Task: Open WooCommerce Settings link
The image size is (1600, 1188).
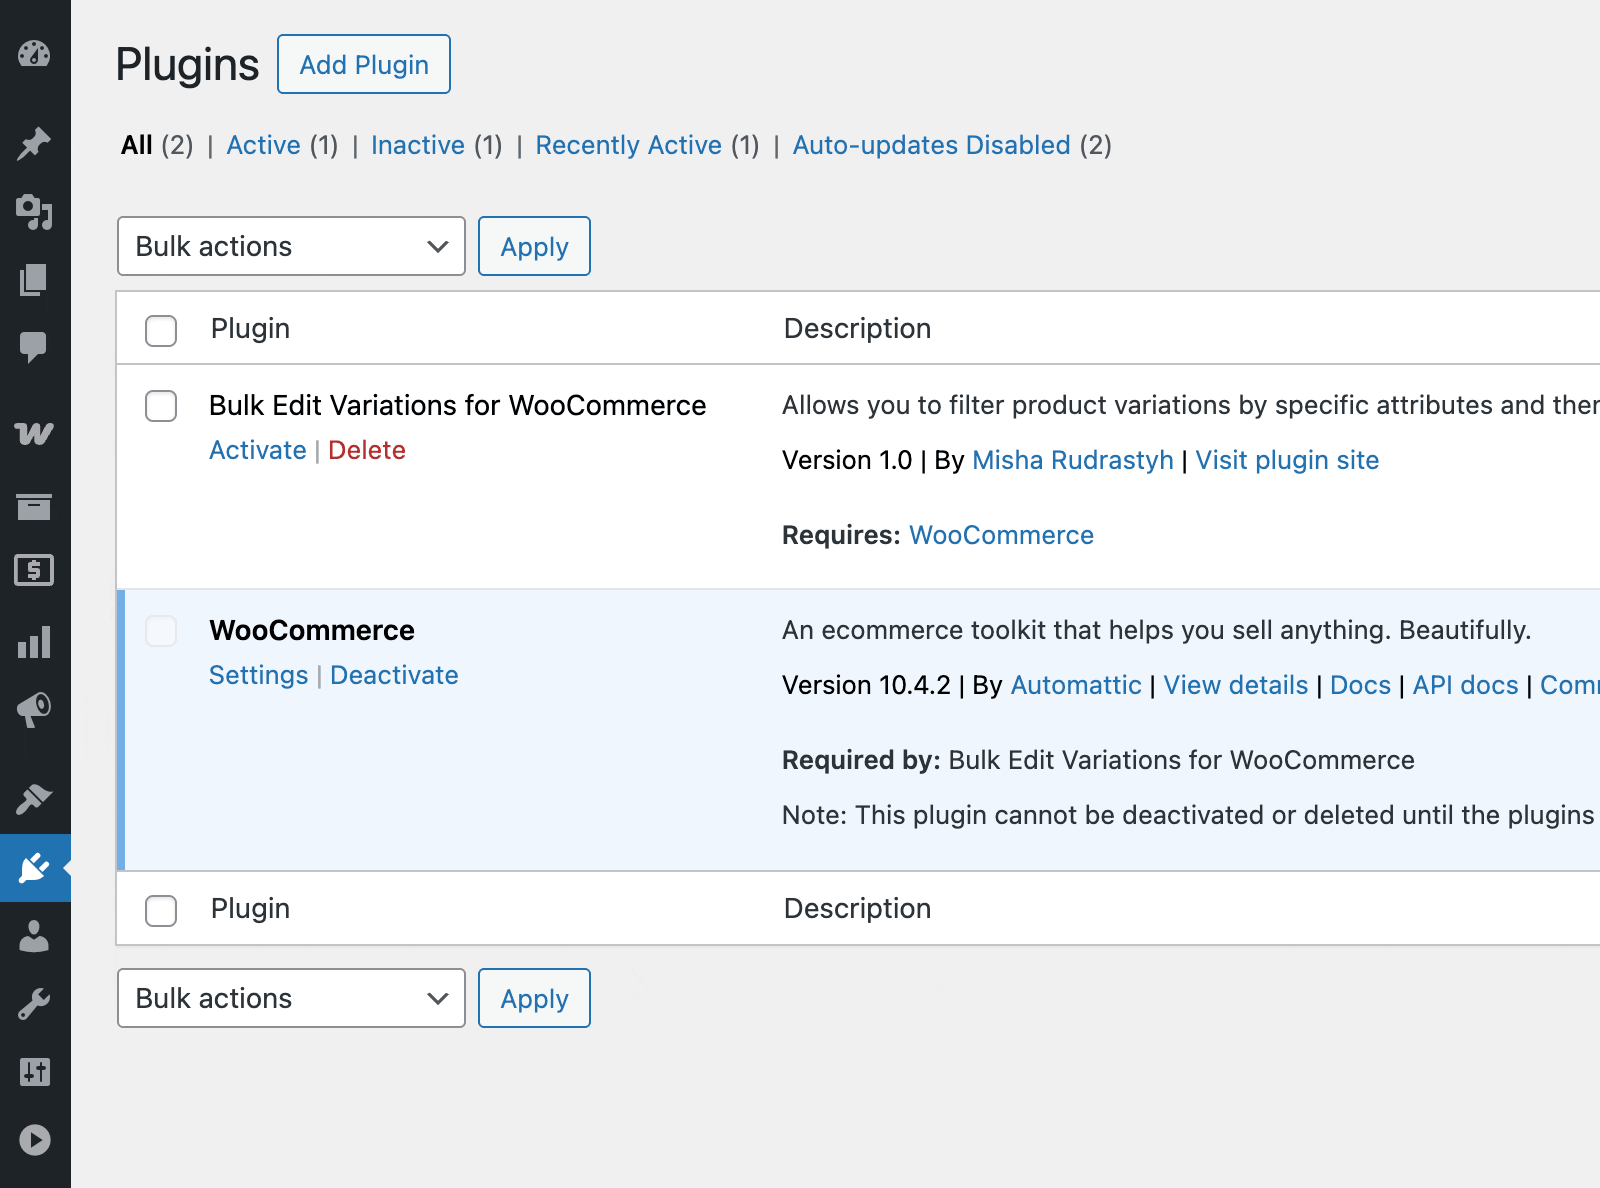Action: (259, 675)
